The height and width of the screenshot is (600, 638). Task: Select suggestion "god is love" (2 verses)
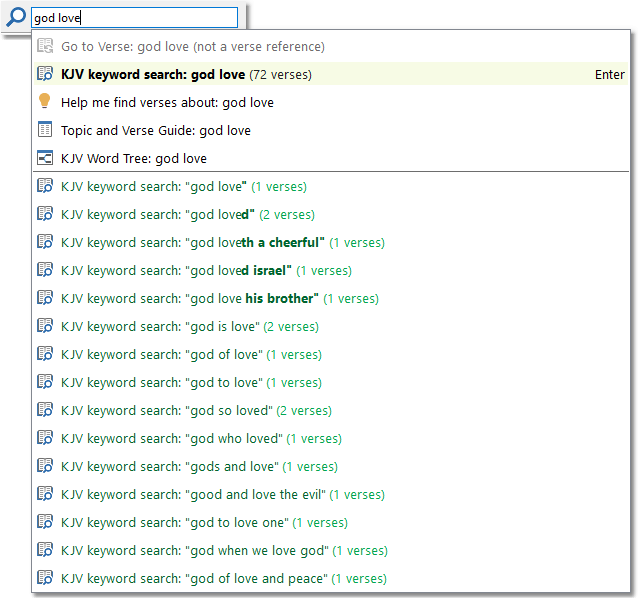click(x=330, y=326)
